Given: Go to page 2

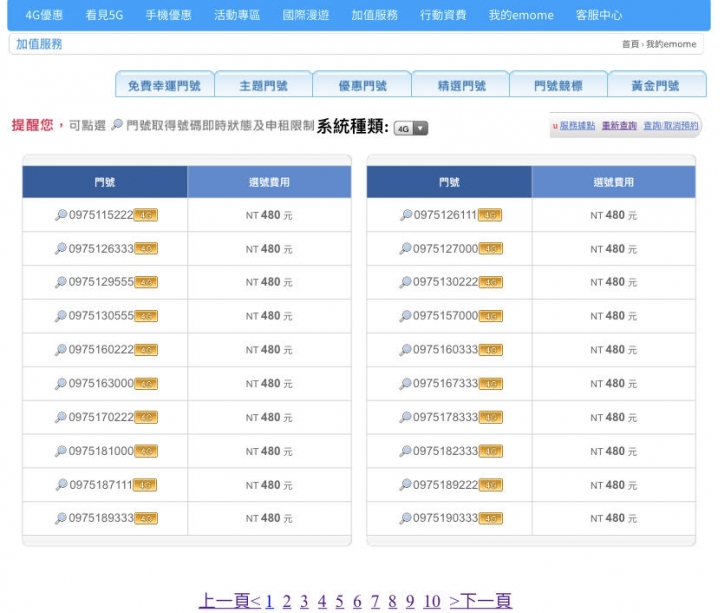Looking at the screenshot, I should (287, 602).
